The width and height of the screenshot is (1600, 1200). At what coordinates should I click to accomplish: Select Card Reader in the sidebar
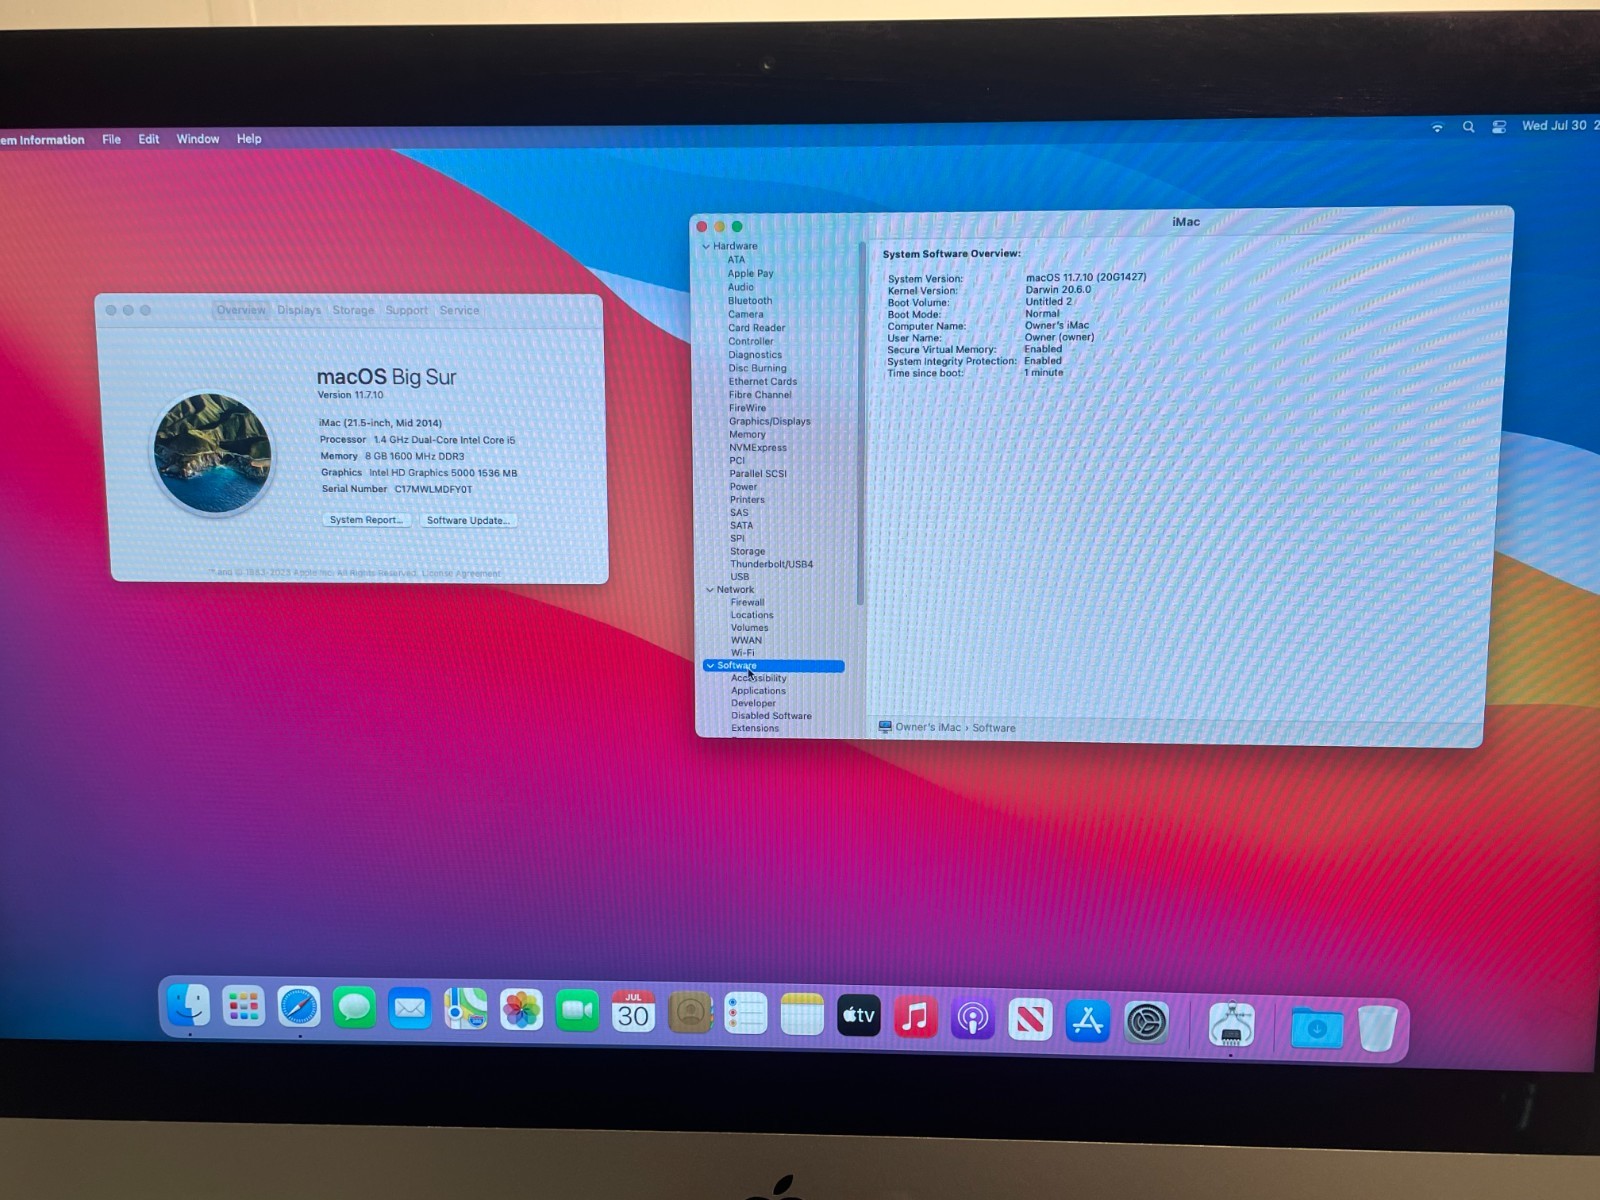coord(756,328)
